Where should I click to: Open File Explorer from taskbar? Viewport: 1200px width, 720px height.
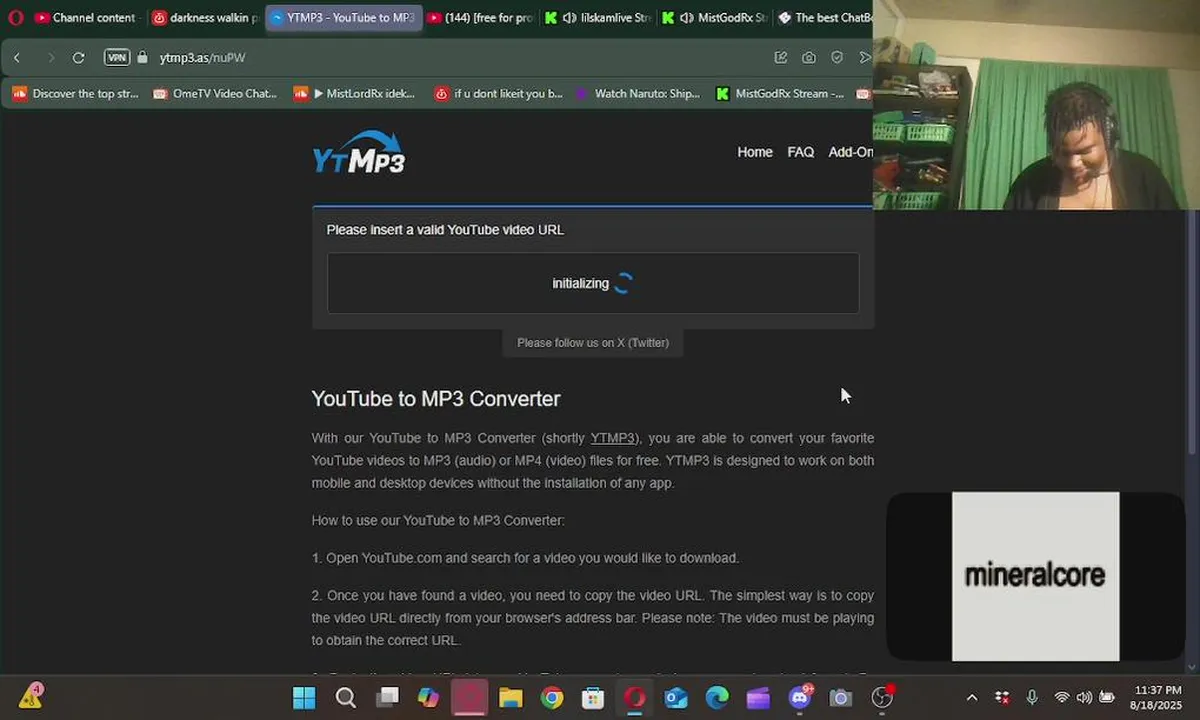(x=511, y=698)
